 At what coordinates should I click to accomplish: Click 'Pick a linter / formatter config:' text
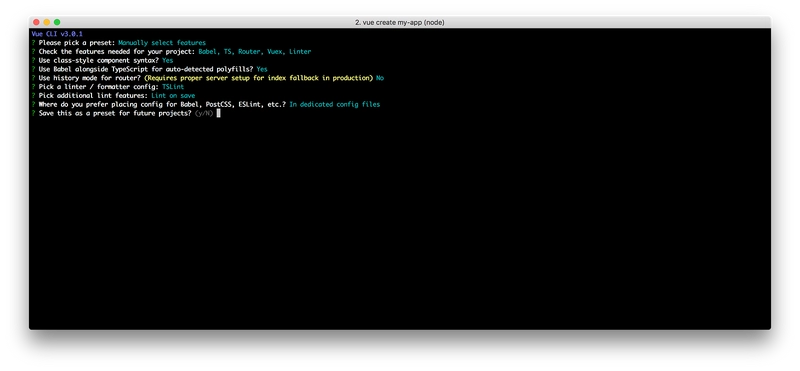[x=98, y=87]
